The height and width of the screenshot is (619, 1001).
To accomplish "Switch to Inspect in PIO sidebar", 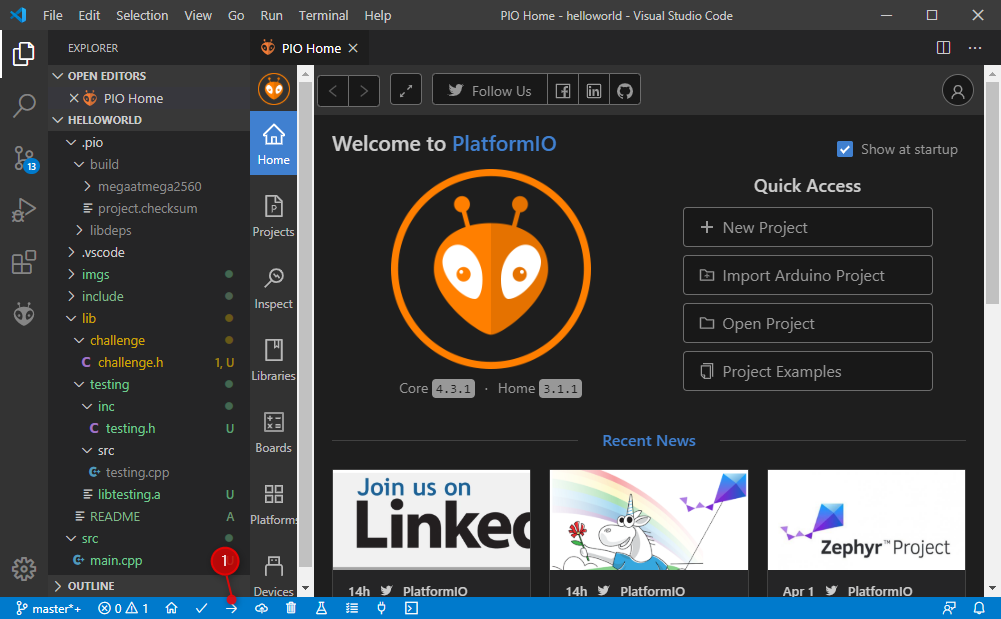I will click(273, 289).
